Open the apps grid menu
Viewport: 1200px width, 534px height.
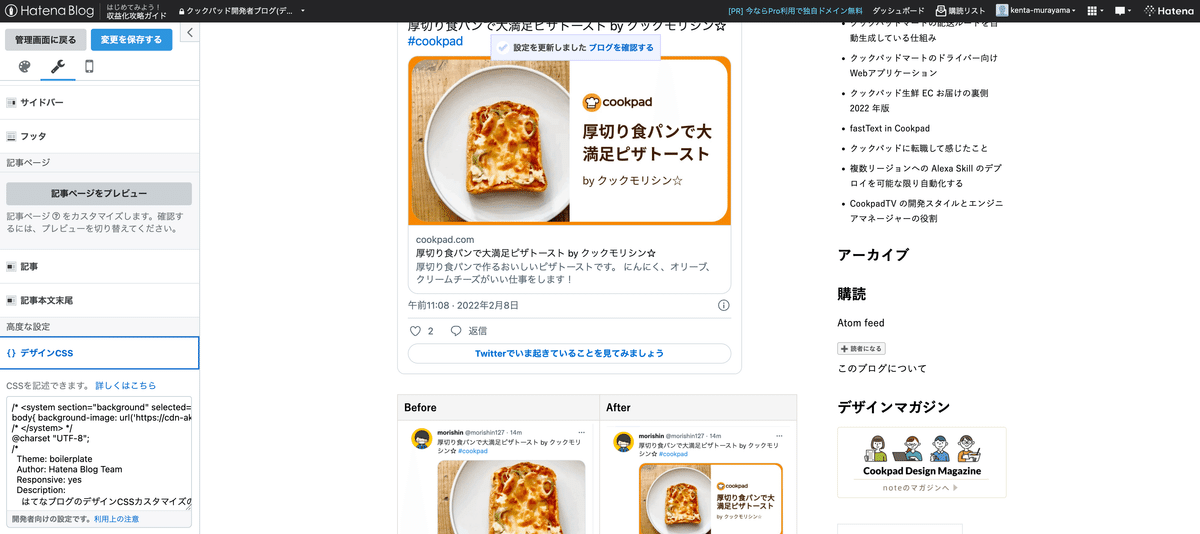(1093, 11)
